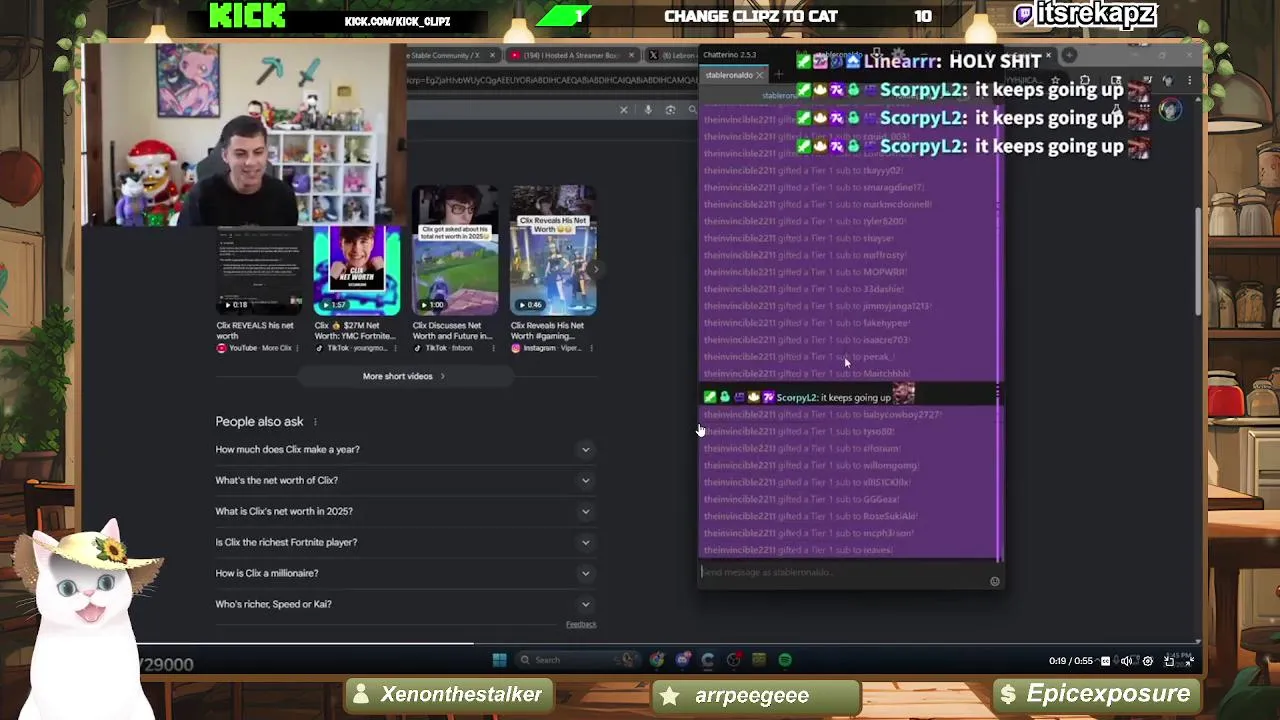Mute the video player volume
Viewport: 1280px width, 720px height.
point(1126,661)
